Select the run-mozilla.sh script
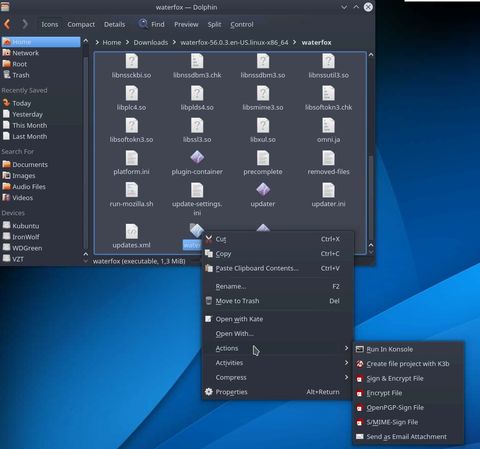Screen dimensions: 480x449 click(x=131, y=195)
